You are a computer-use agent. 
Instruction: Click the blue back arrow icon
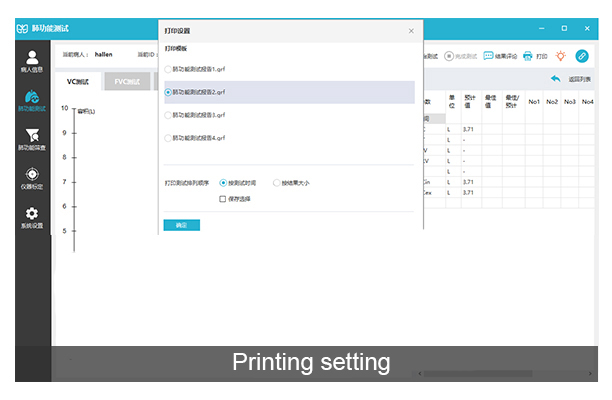555,79
